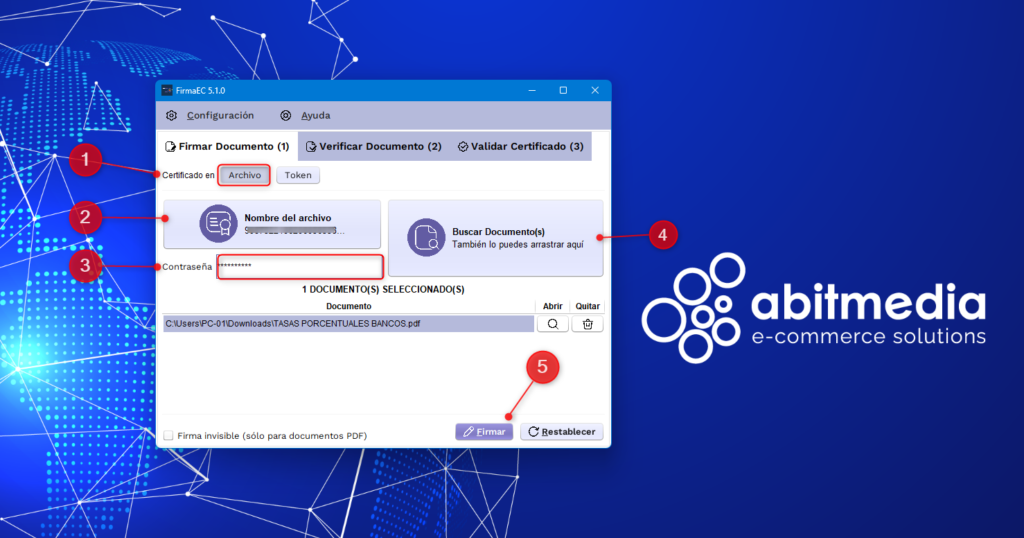Select Archivo certificate option
Image resolution: width=1024 pixels, height=538 pixels.
pyautogui.click(x=244, y=175)
